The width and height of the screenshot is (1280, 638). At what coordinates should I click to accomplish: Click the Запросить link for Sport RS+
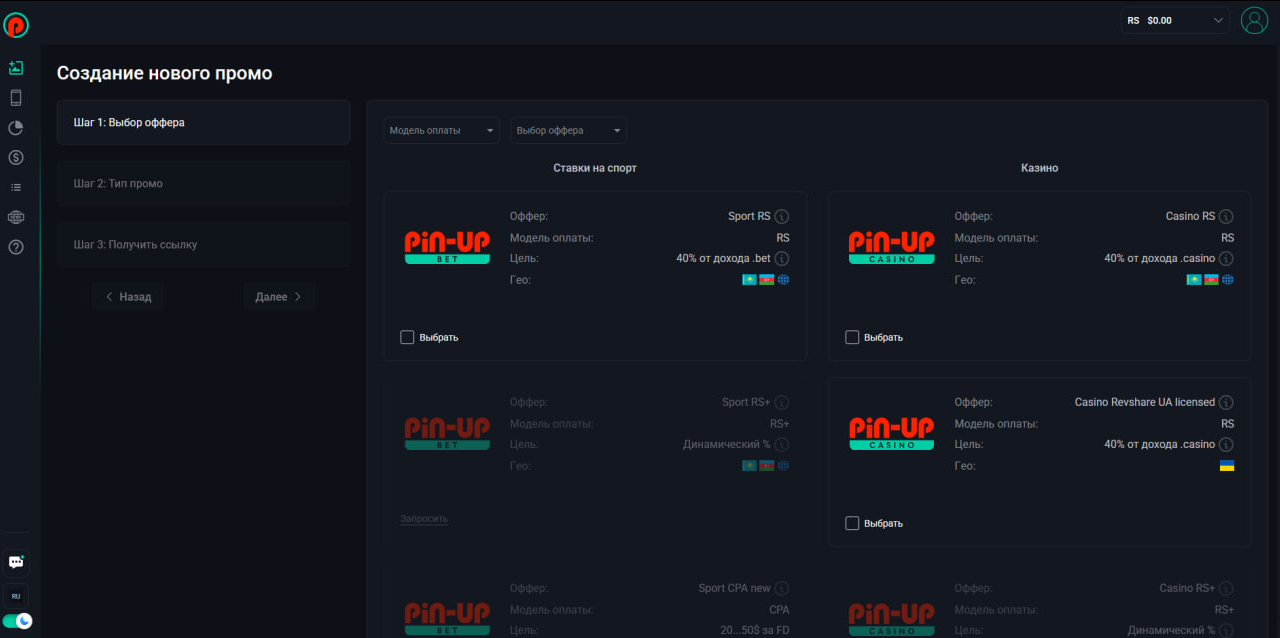coord(424,519)
